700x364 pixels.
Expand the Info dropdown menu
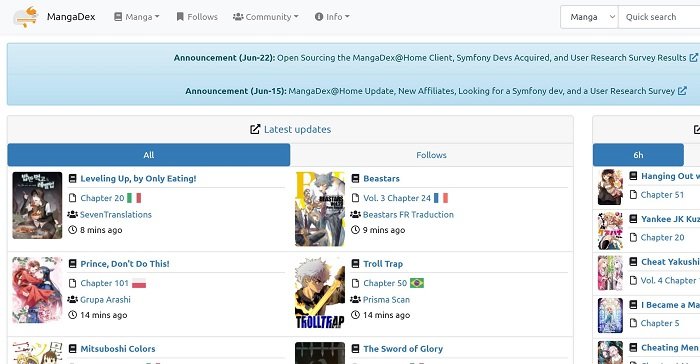[332, 17]
